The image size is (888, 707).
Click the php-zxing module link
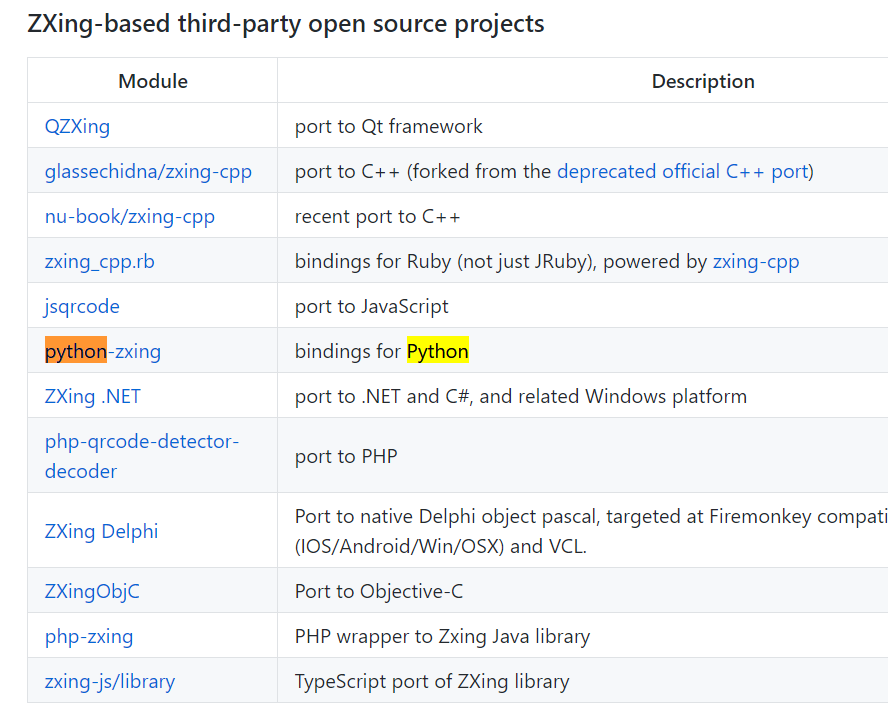(88, 636)
